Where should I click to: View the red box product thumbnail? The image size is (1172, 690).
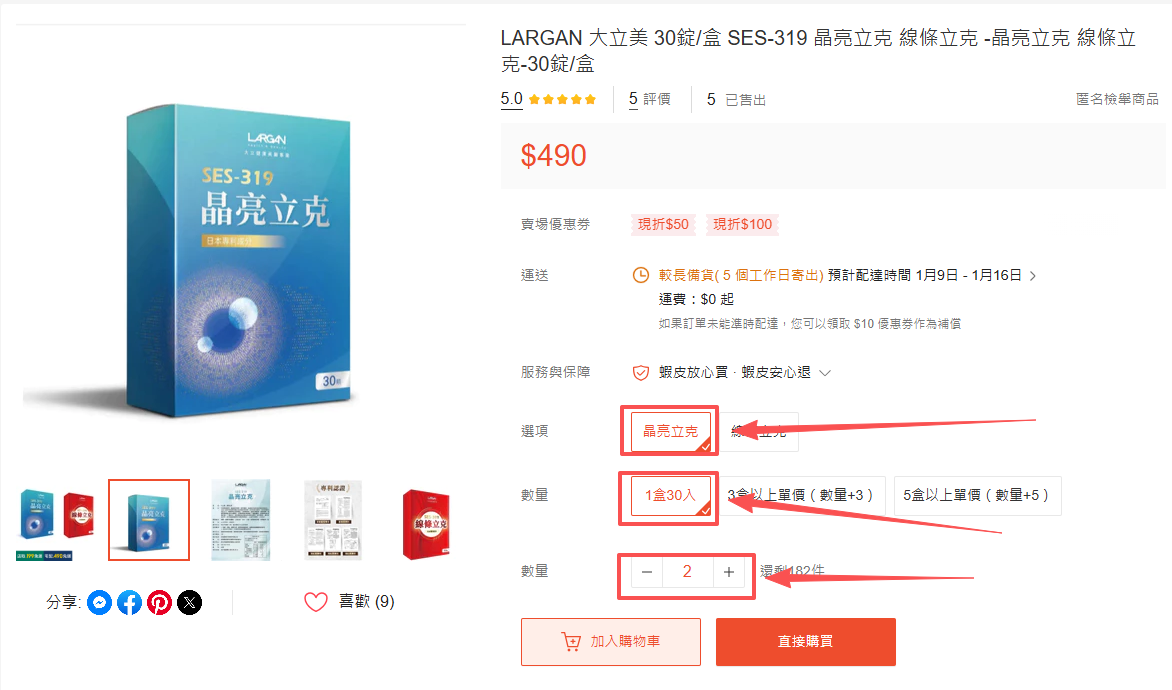coord(426,524)
